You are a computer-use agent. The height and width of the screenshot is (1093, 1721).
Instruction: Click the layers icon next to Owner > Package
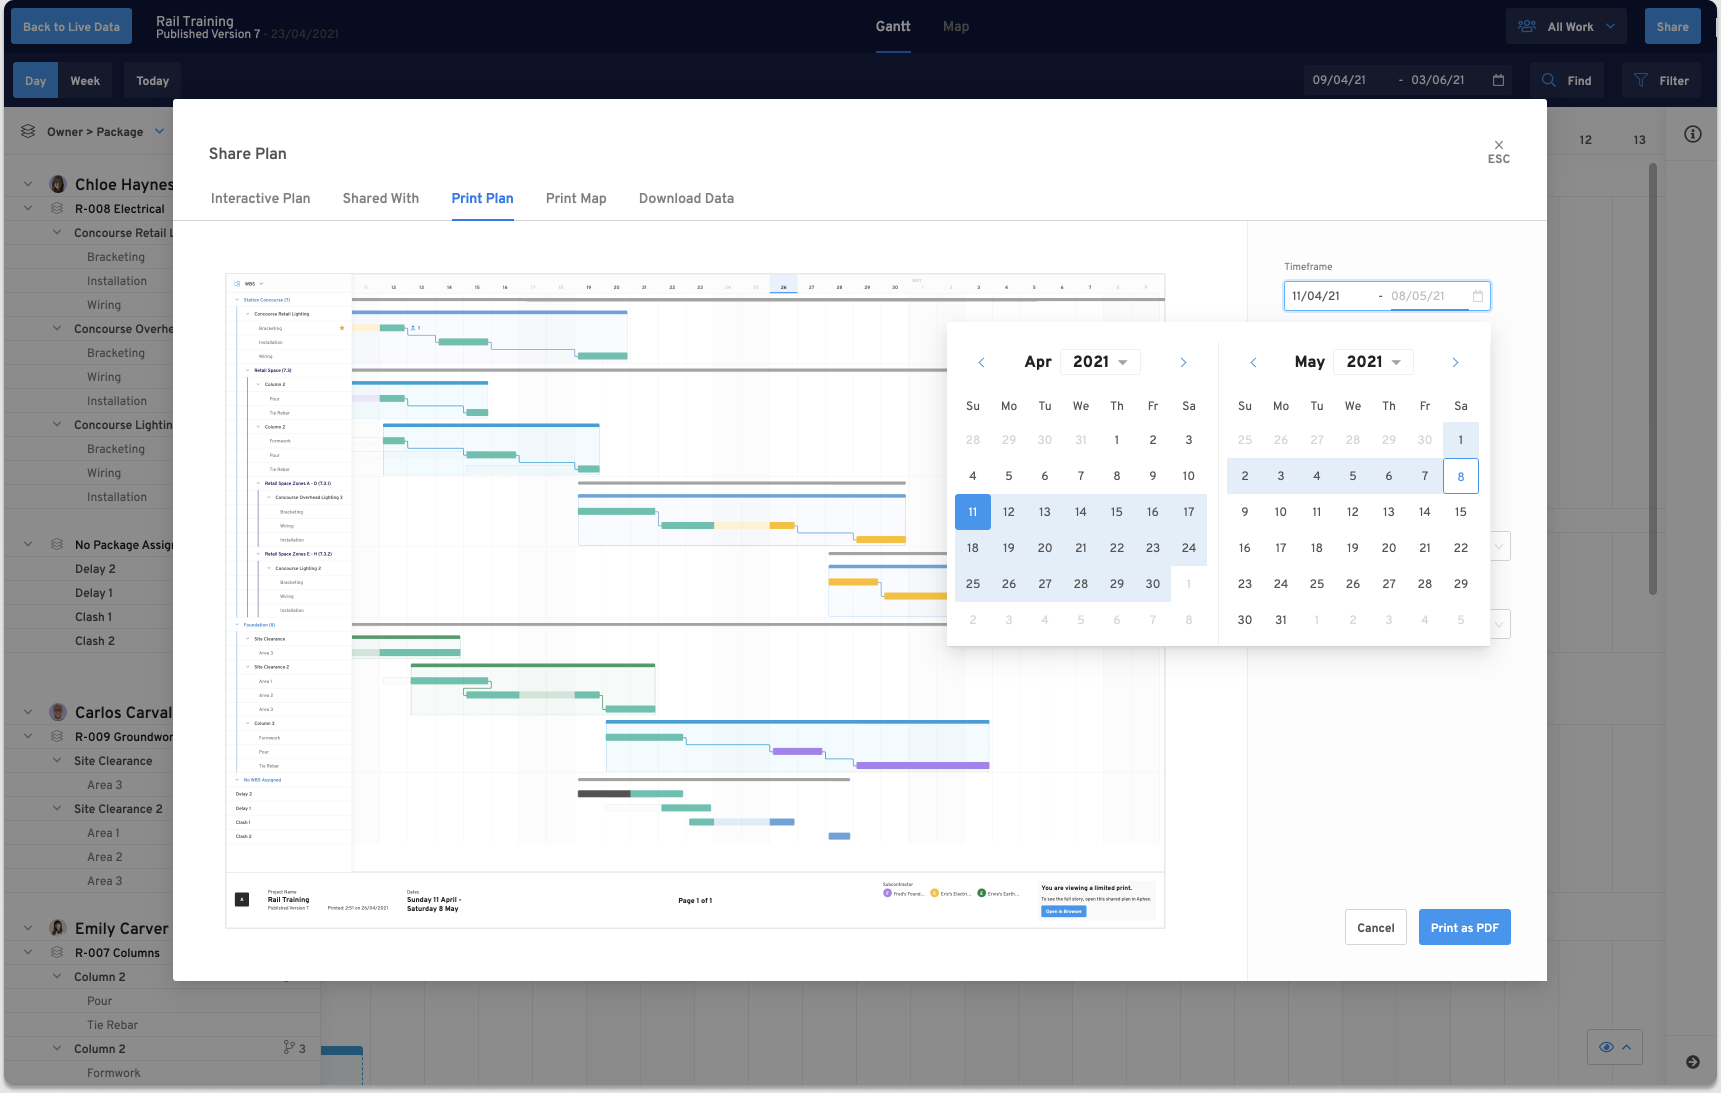coord(28,131)
